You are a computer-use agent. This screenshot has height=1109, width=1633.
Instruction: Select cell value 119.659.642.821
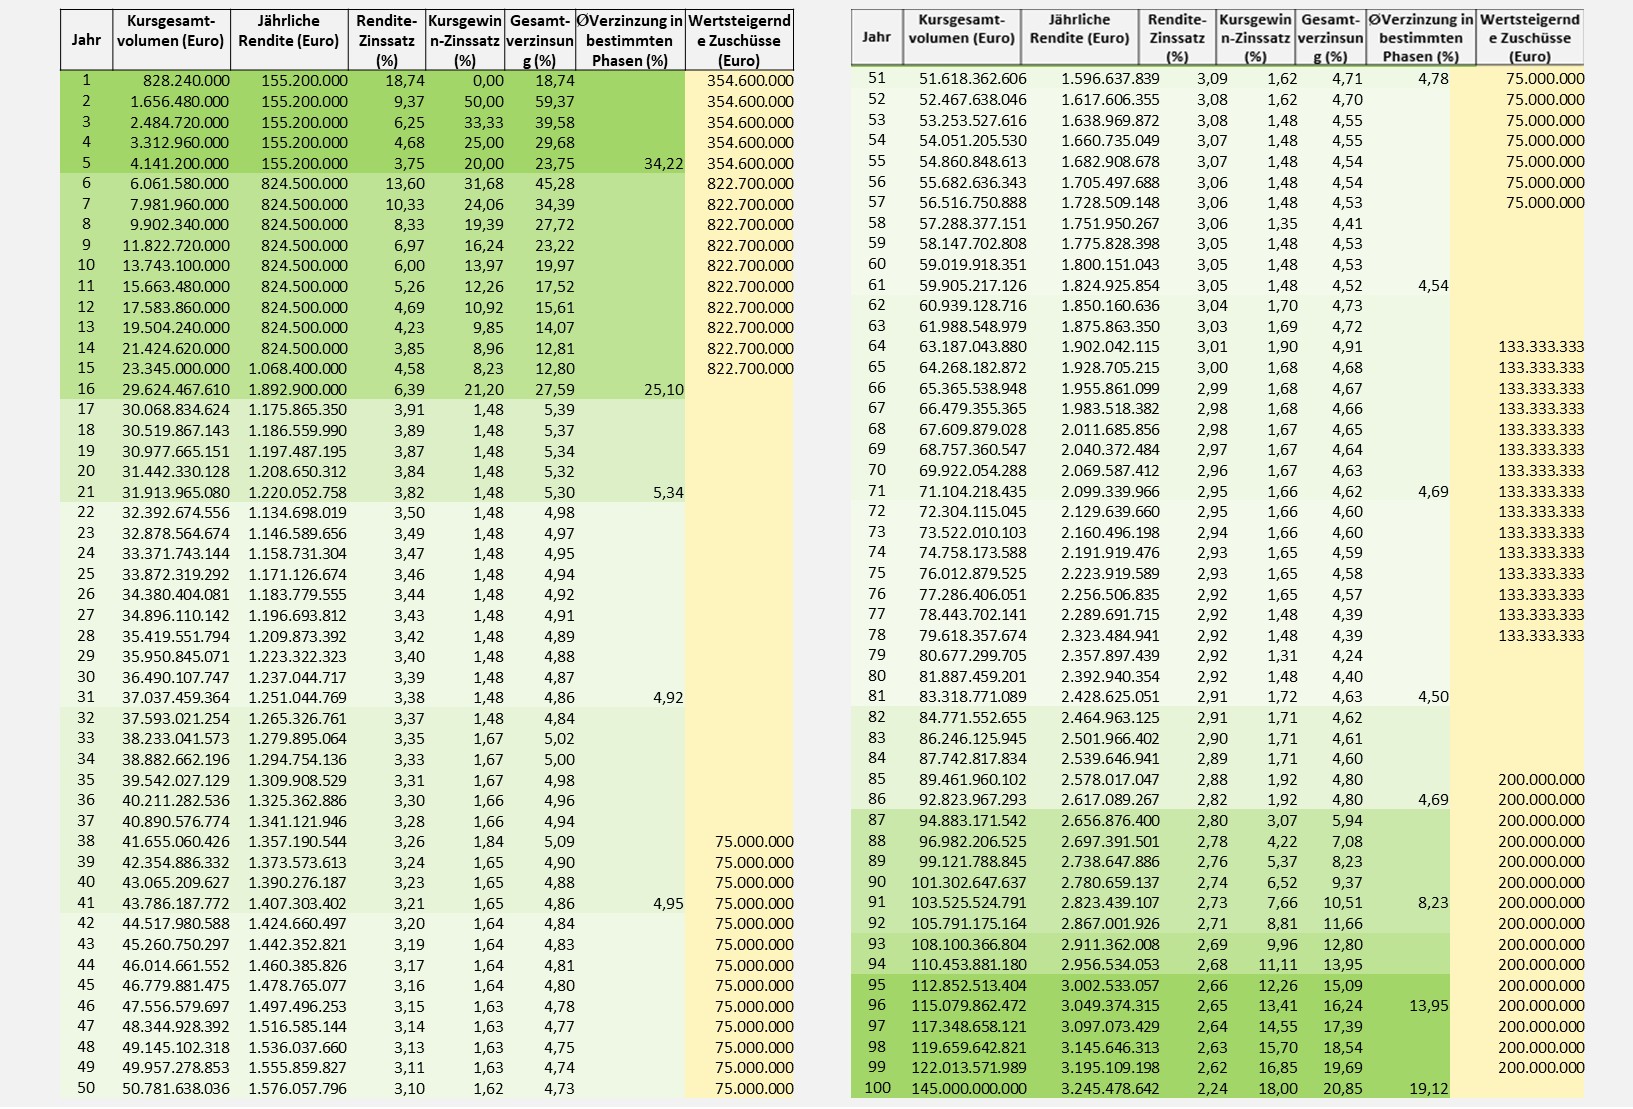coord(969,1047)
